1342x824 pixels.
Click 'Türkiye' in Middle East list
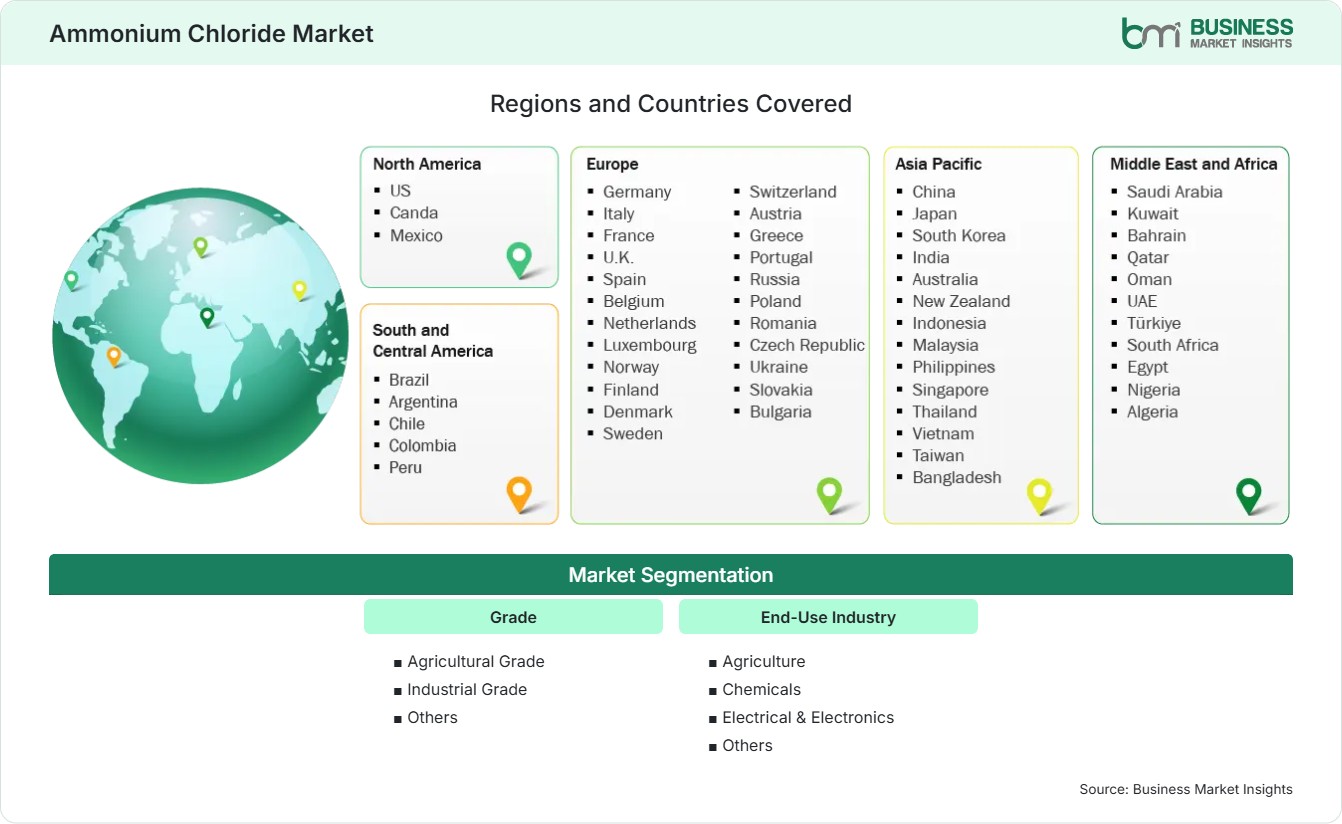point(1154,323)
